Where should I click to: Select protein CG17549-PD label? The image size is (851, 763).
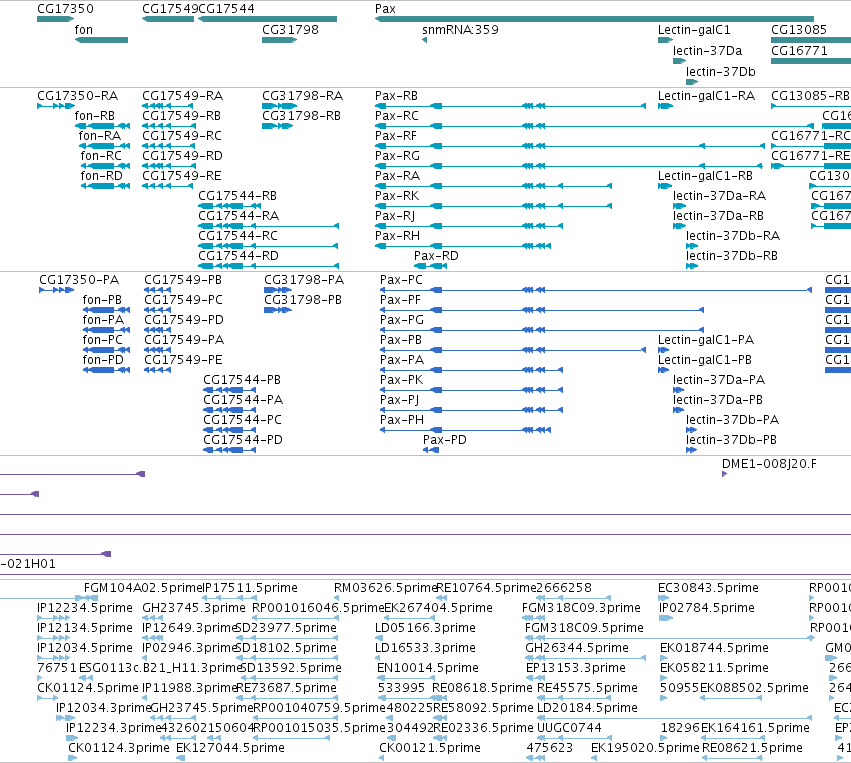pos(183,320)
